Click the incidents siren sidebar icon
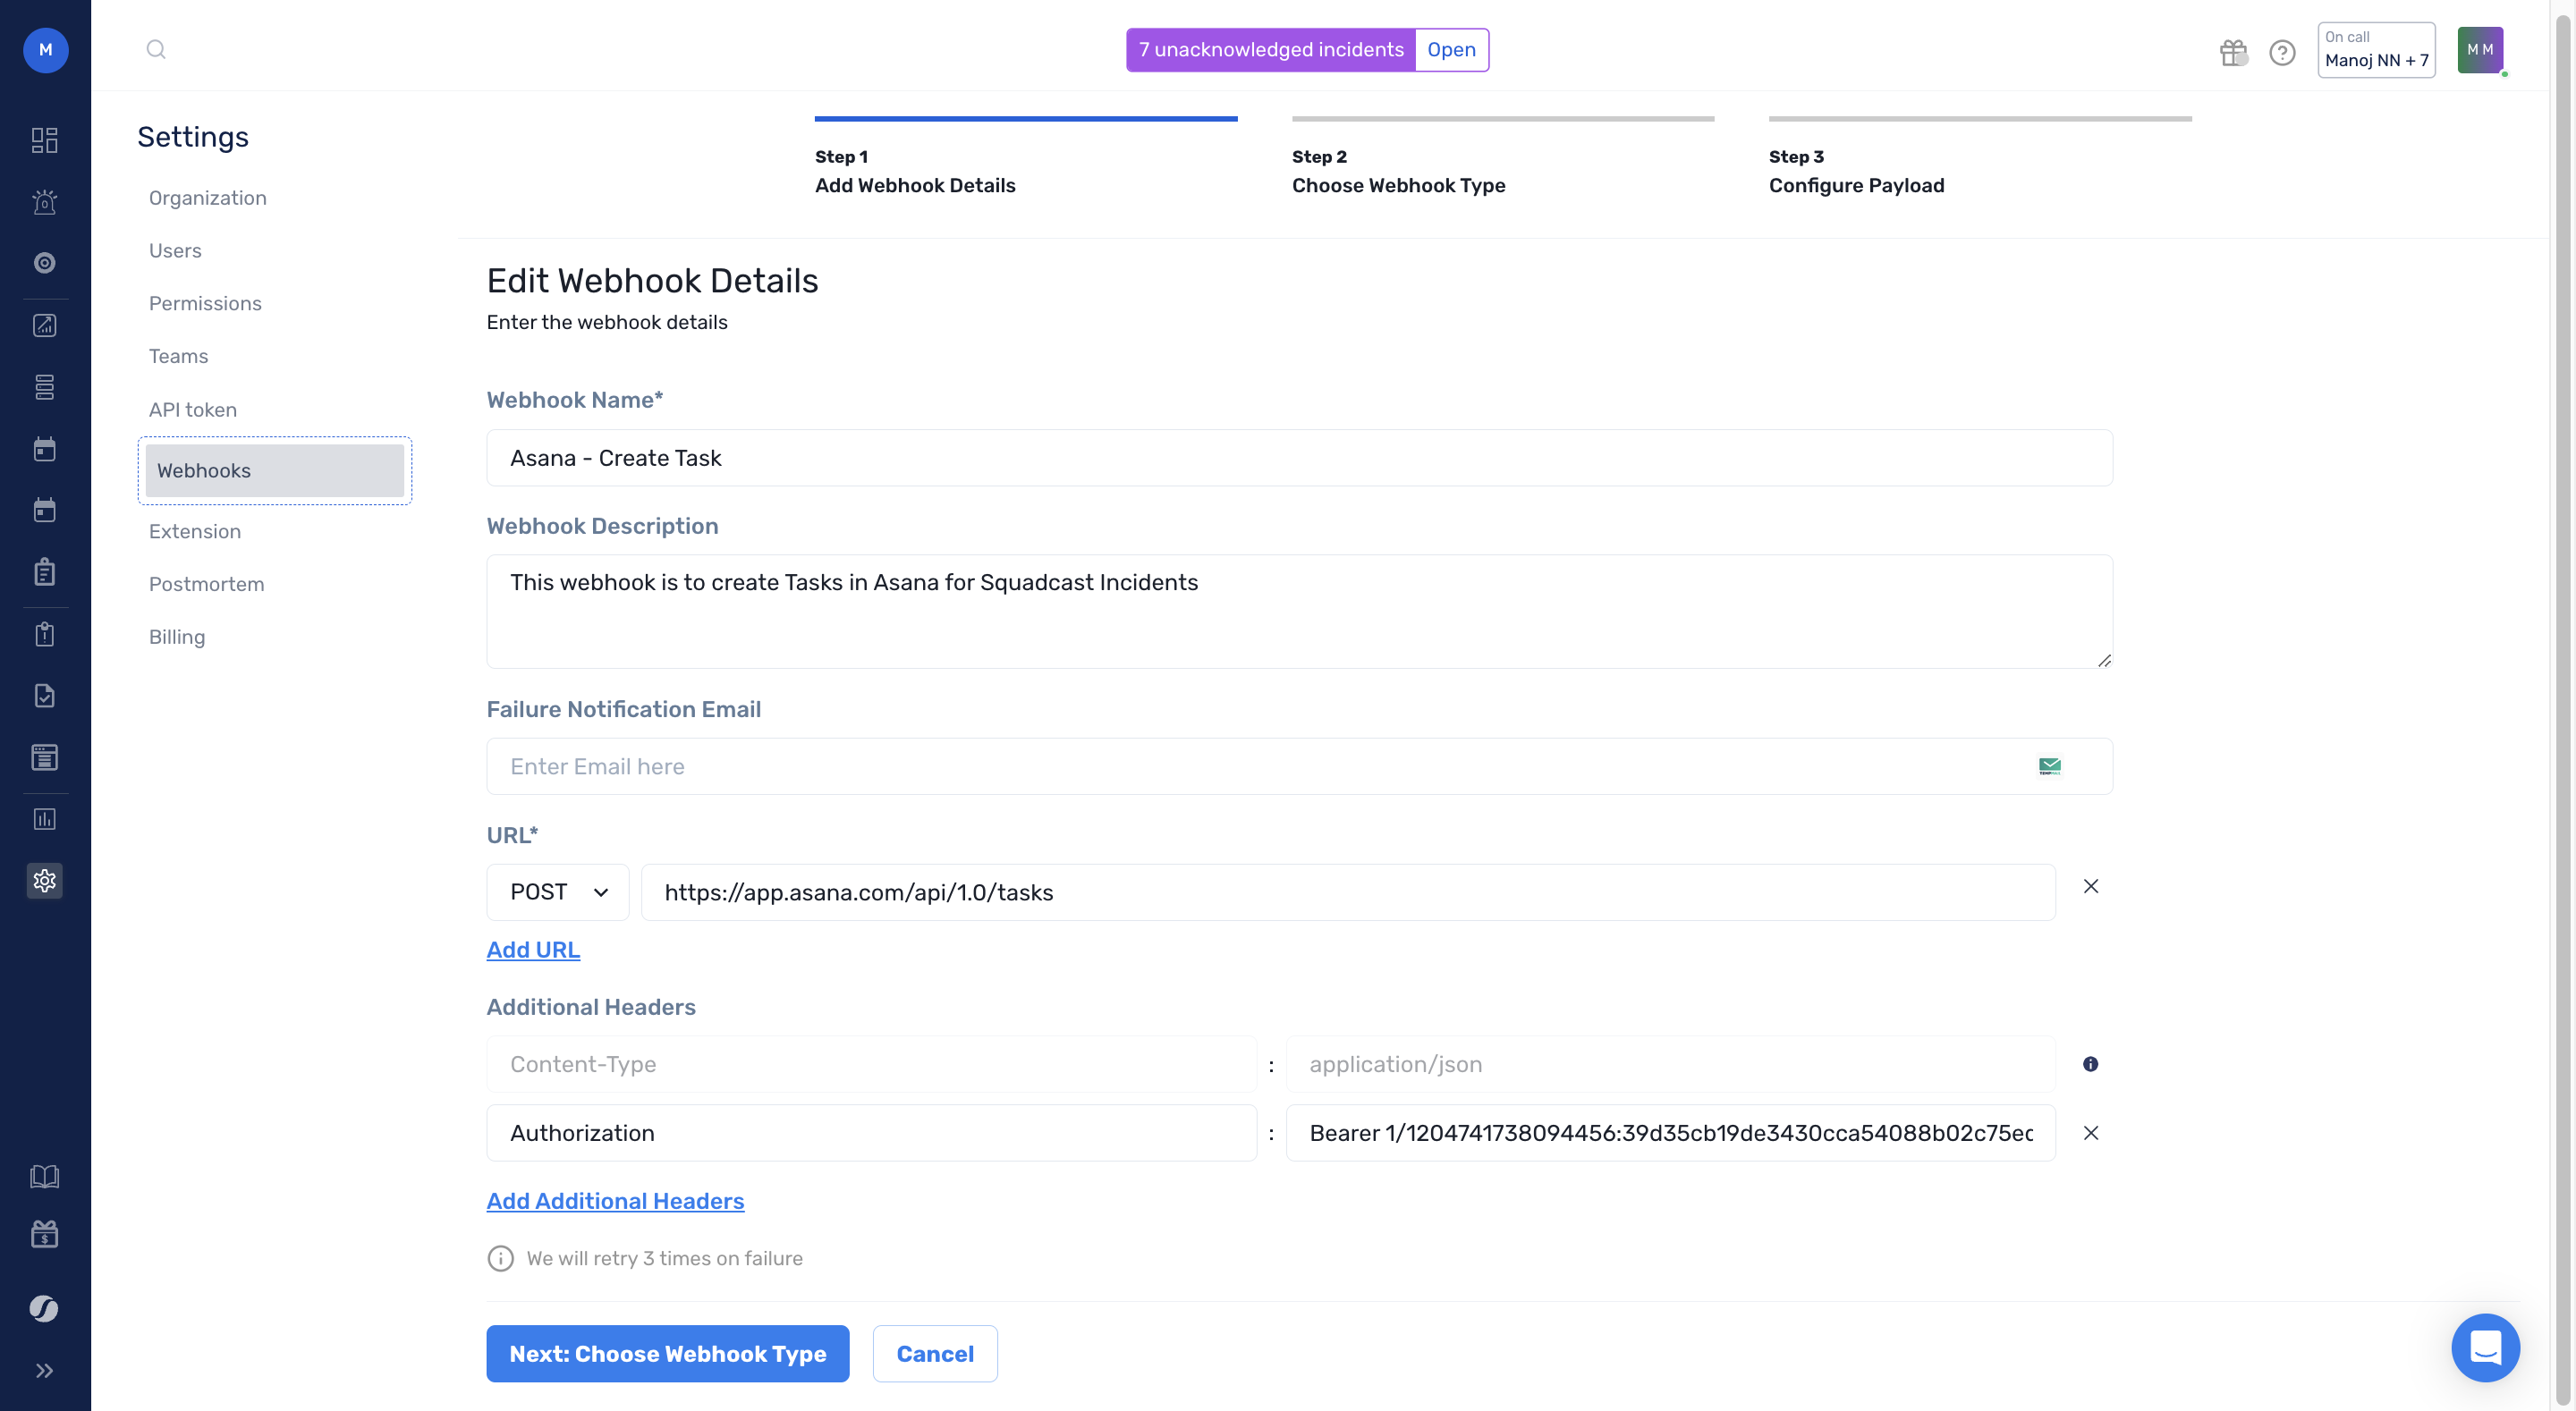 point(45,202)
